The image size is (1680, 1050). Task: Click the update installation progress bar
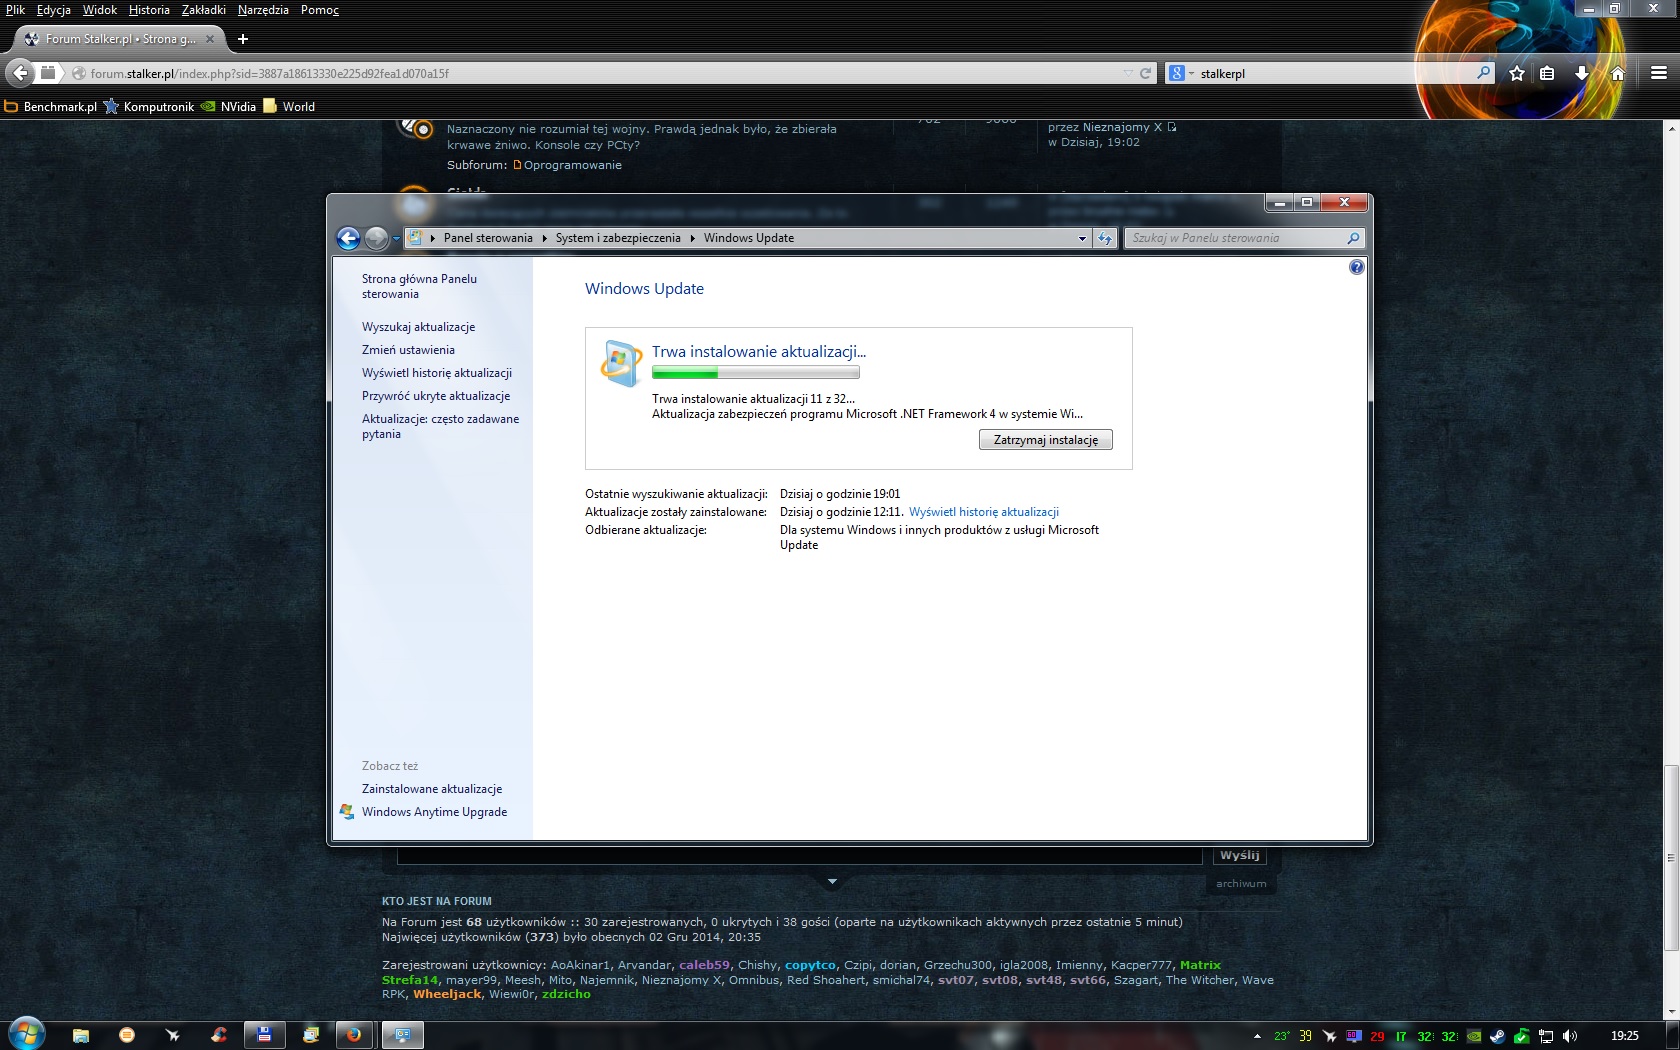[756, 373]
